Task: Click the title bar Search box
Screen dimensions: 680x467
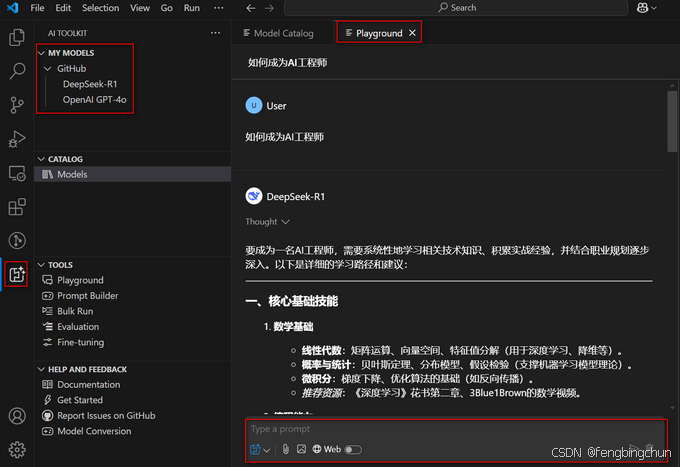Action: 456,8
